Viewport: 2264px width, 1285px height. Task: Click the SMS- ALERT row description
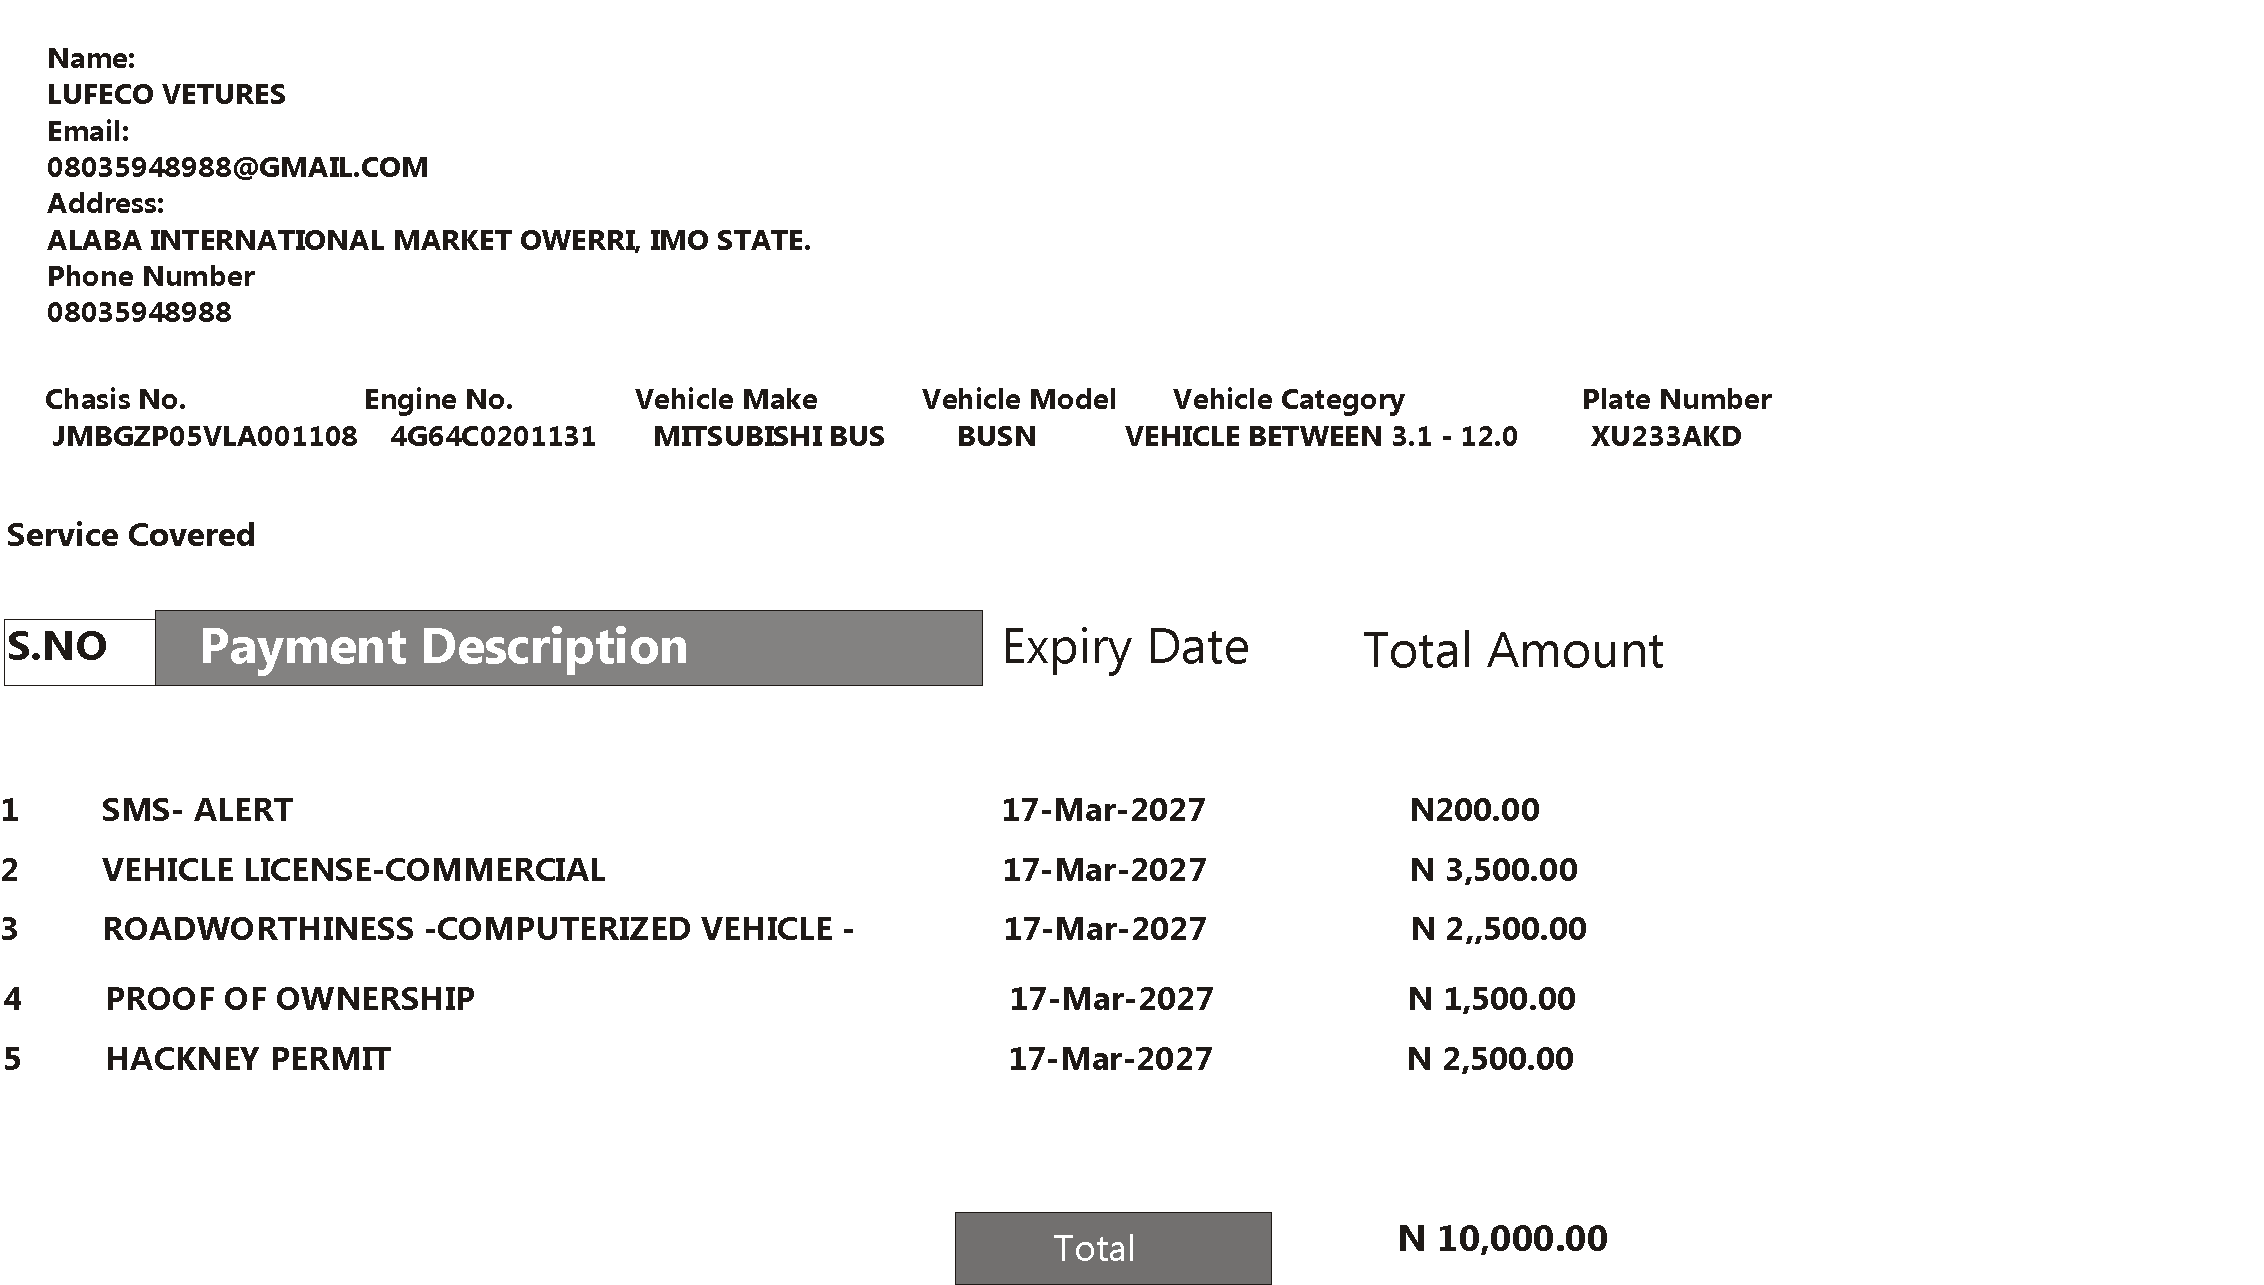click(x=197, y=809)
